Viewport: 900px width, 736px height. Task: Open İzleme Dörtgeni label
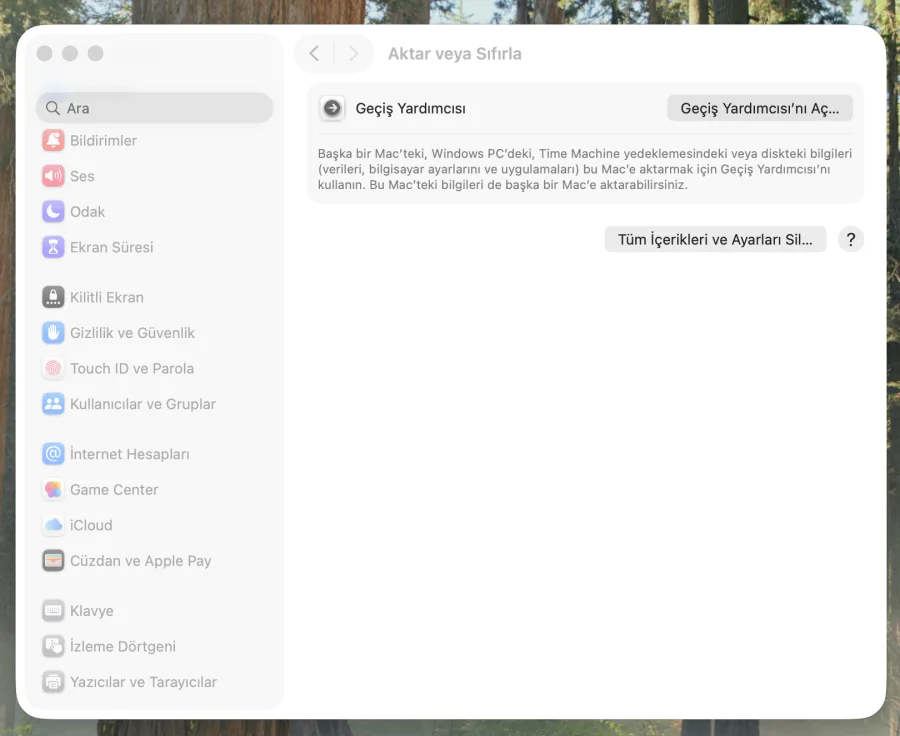(x=123, y=646)
